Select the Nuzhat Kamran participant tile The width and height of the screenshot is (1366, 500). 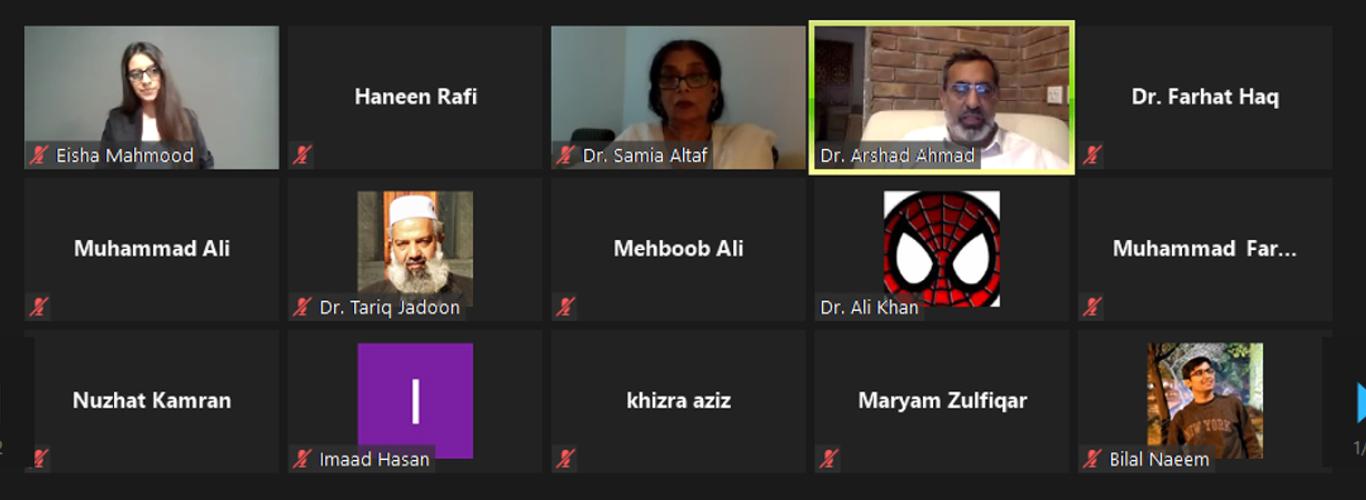(x=152, y=401)
